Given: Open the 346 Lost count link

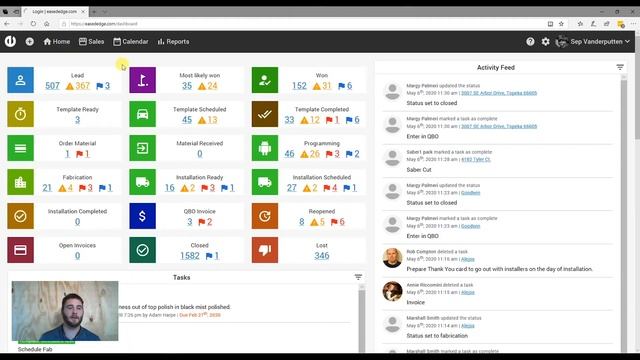Looking at the screenshot, I should (x=322, y=256).
